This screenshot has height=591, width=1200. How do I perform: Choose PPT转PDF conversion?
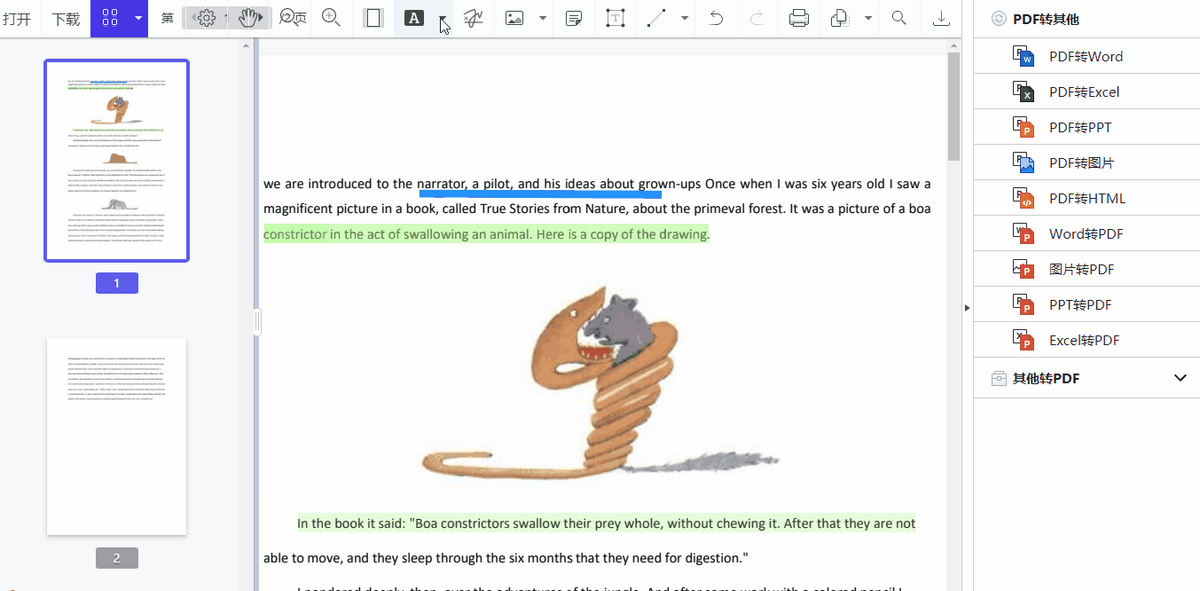(1088, 305)
